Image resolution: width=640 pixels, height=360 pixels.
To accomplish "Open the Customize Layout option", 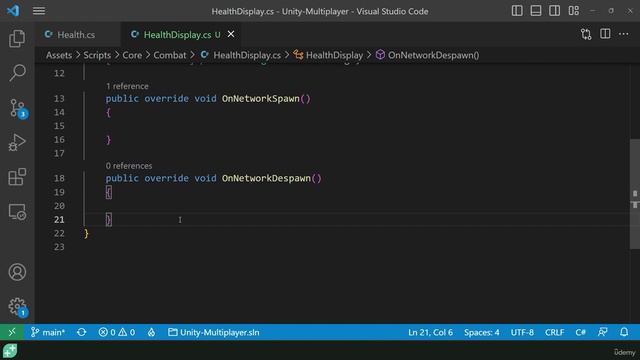I will 573,11.
